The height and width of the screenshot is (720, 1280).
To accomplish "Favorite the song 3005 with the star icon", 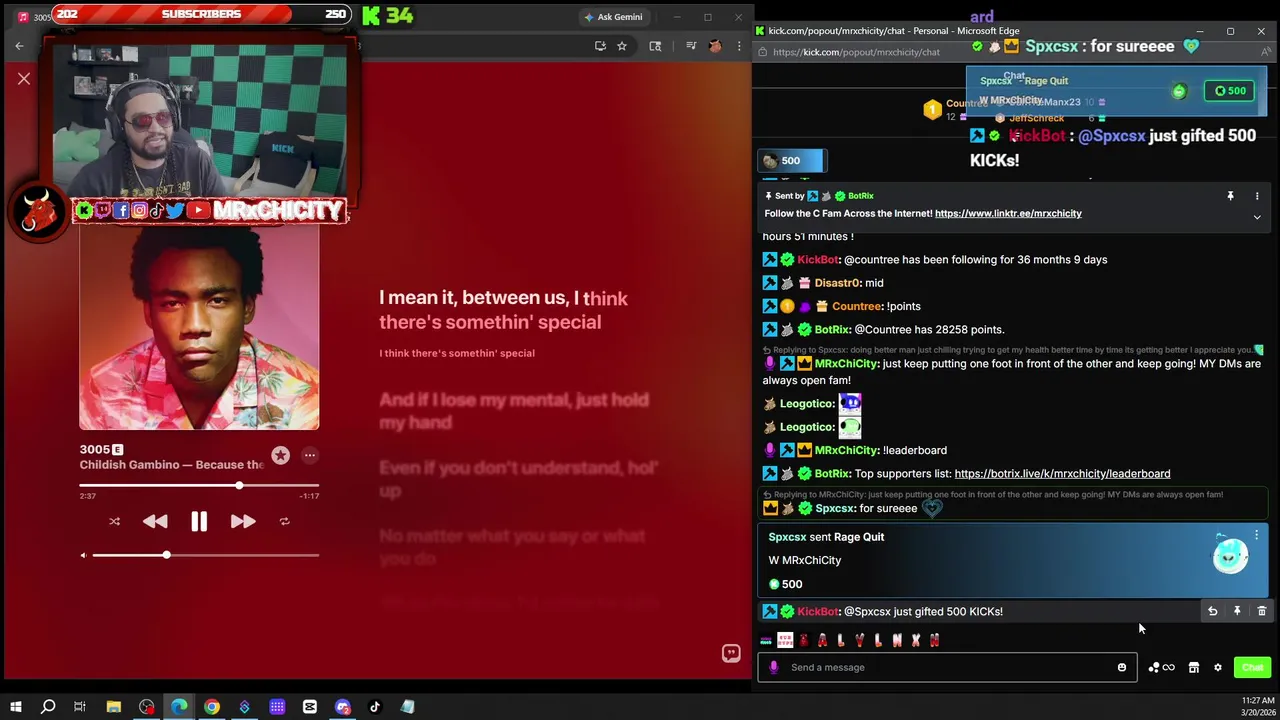I will point(280,455).
